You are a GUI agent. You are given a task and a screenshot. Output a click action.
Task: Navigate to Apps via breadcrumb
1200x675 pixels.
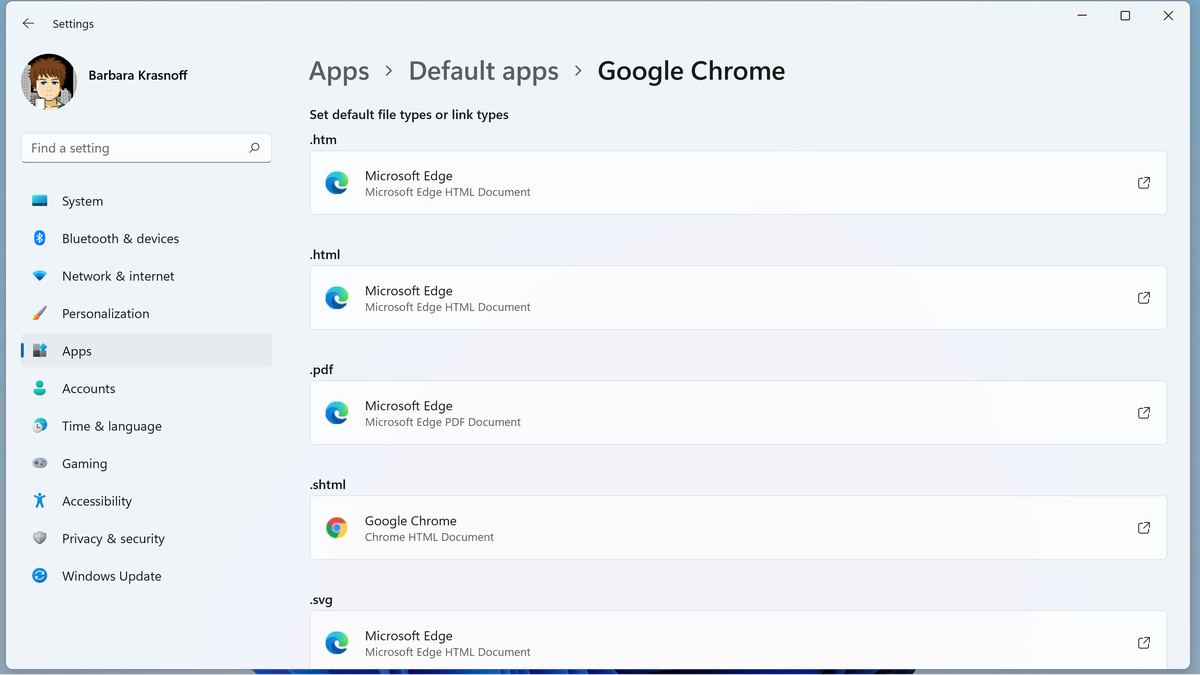click(338, 71)
